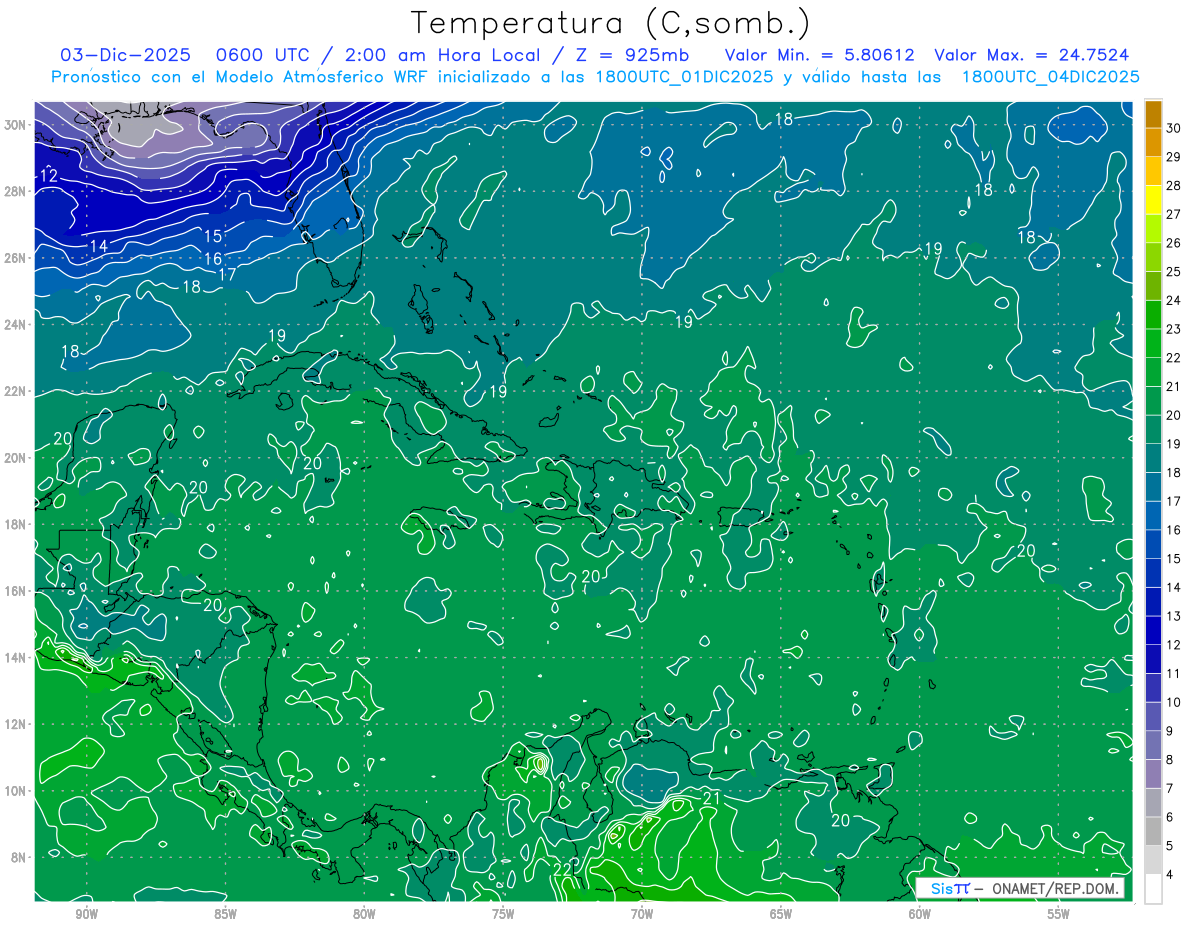
Task: Click the '16' contour label on the map
Action: [213, 259]
